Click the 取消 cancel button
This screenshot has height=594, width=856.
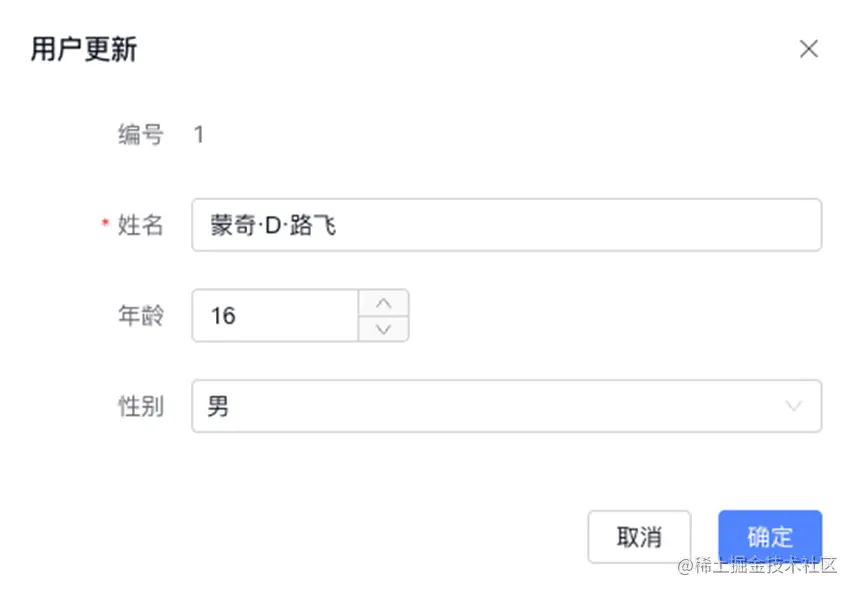(x=639, y=536)
